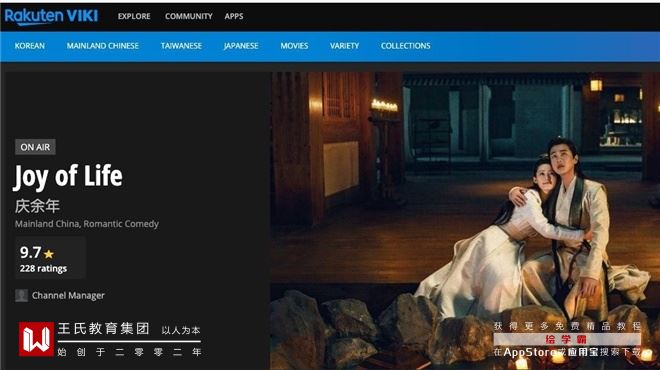660x370 pixels.
Task: Click the ON AIR badge
Action: [35, 147]
